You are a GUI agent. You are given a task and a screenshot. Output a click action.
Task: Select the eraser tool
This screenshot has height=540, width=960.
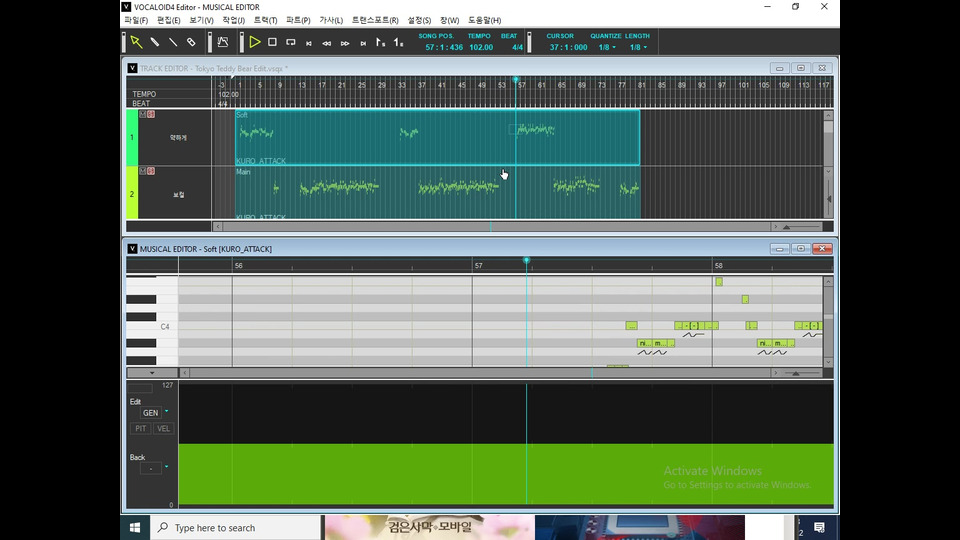[x=191, y=42]
